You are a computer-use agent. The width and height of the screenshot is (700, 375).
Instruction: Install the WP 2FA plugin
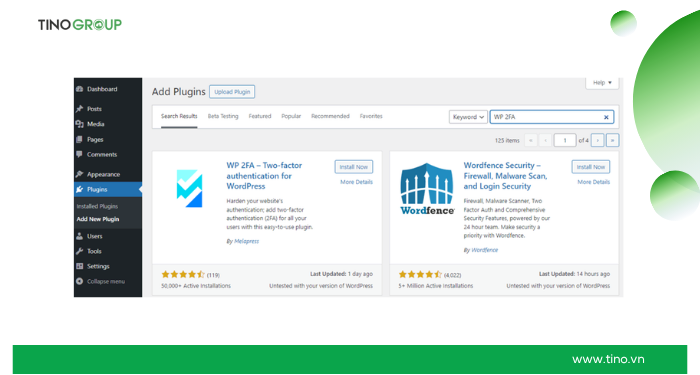(x=354, y=167)
